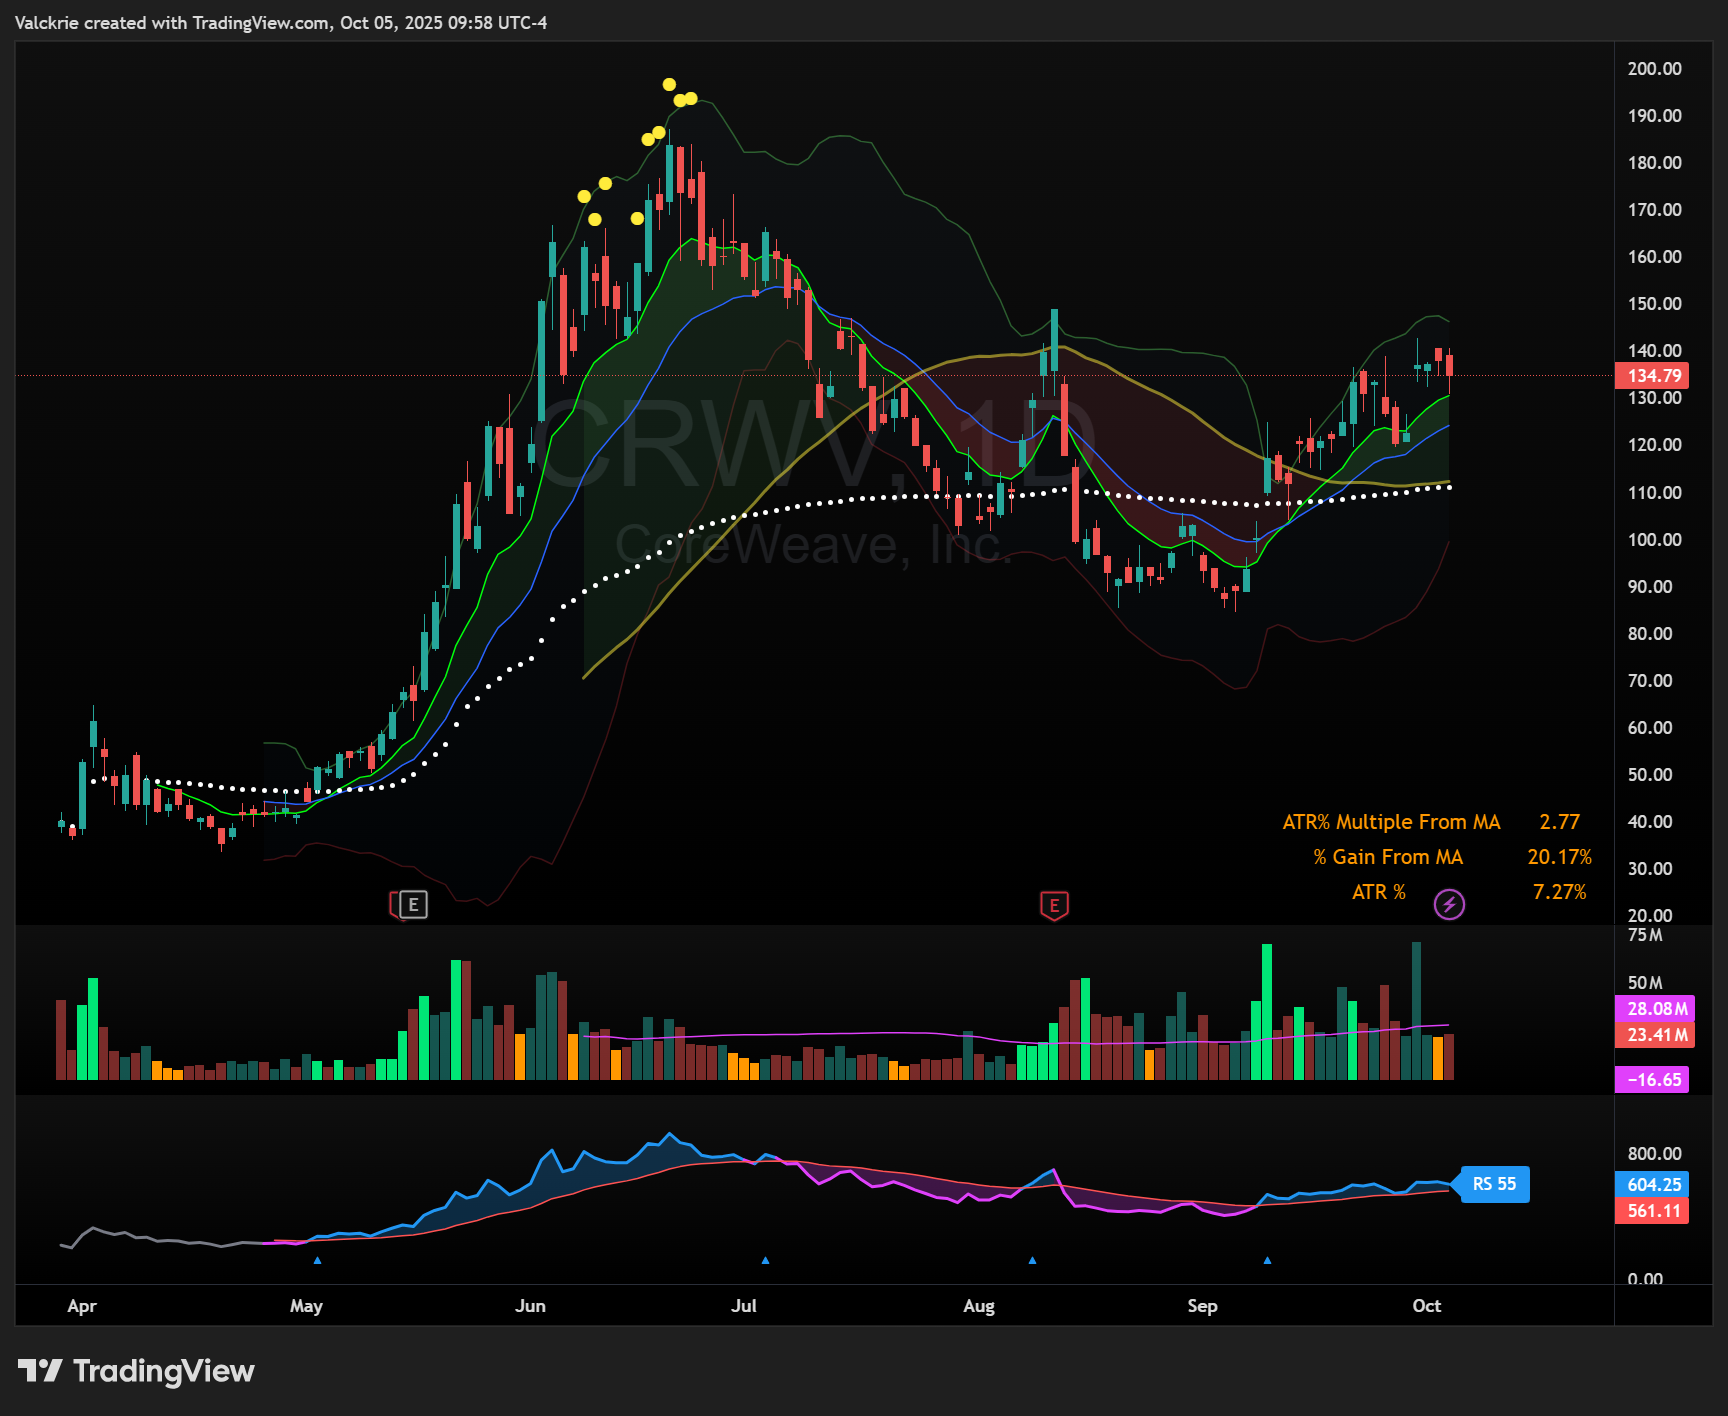1728x1416 pixels.
Task: Click the blue triangle marker near May
Action: click(317, 1260)
